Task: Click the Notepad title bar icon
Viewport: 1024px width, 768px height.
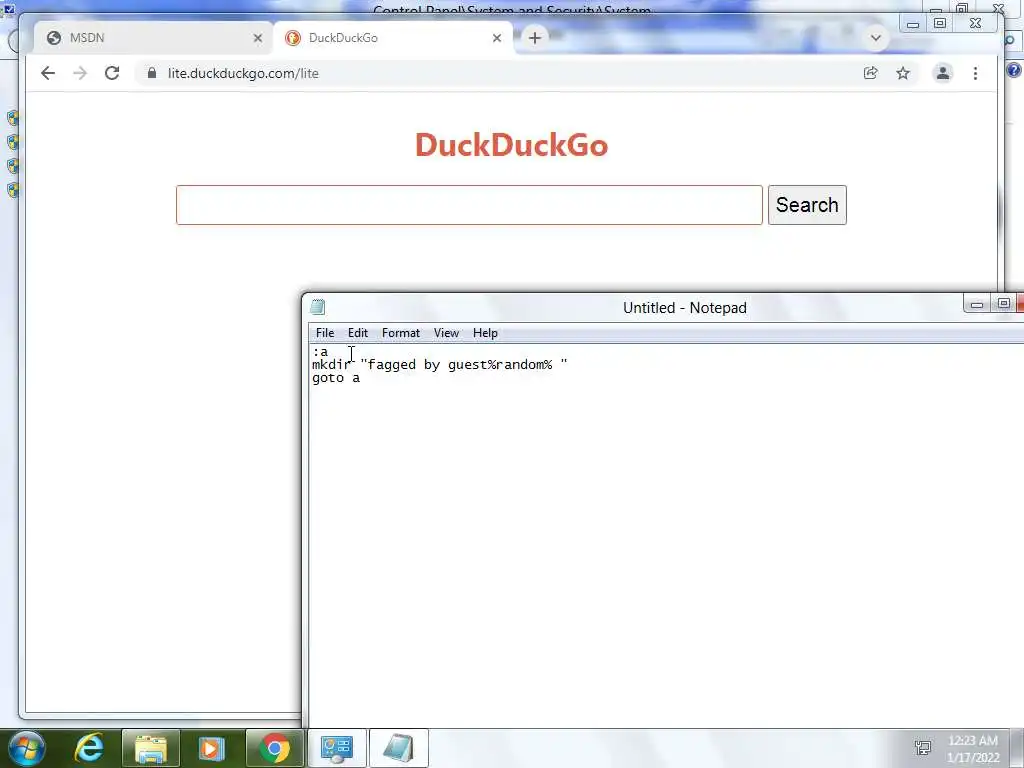Action: pos(318,307)
